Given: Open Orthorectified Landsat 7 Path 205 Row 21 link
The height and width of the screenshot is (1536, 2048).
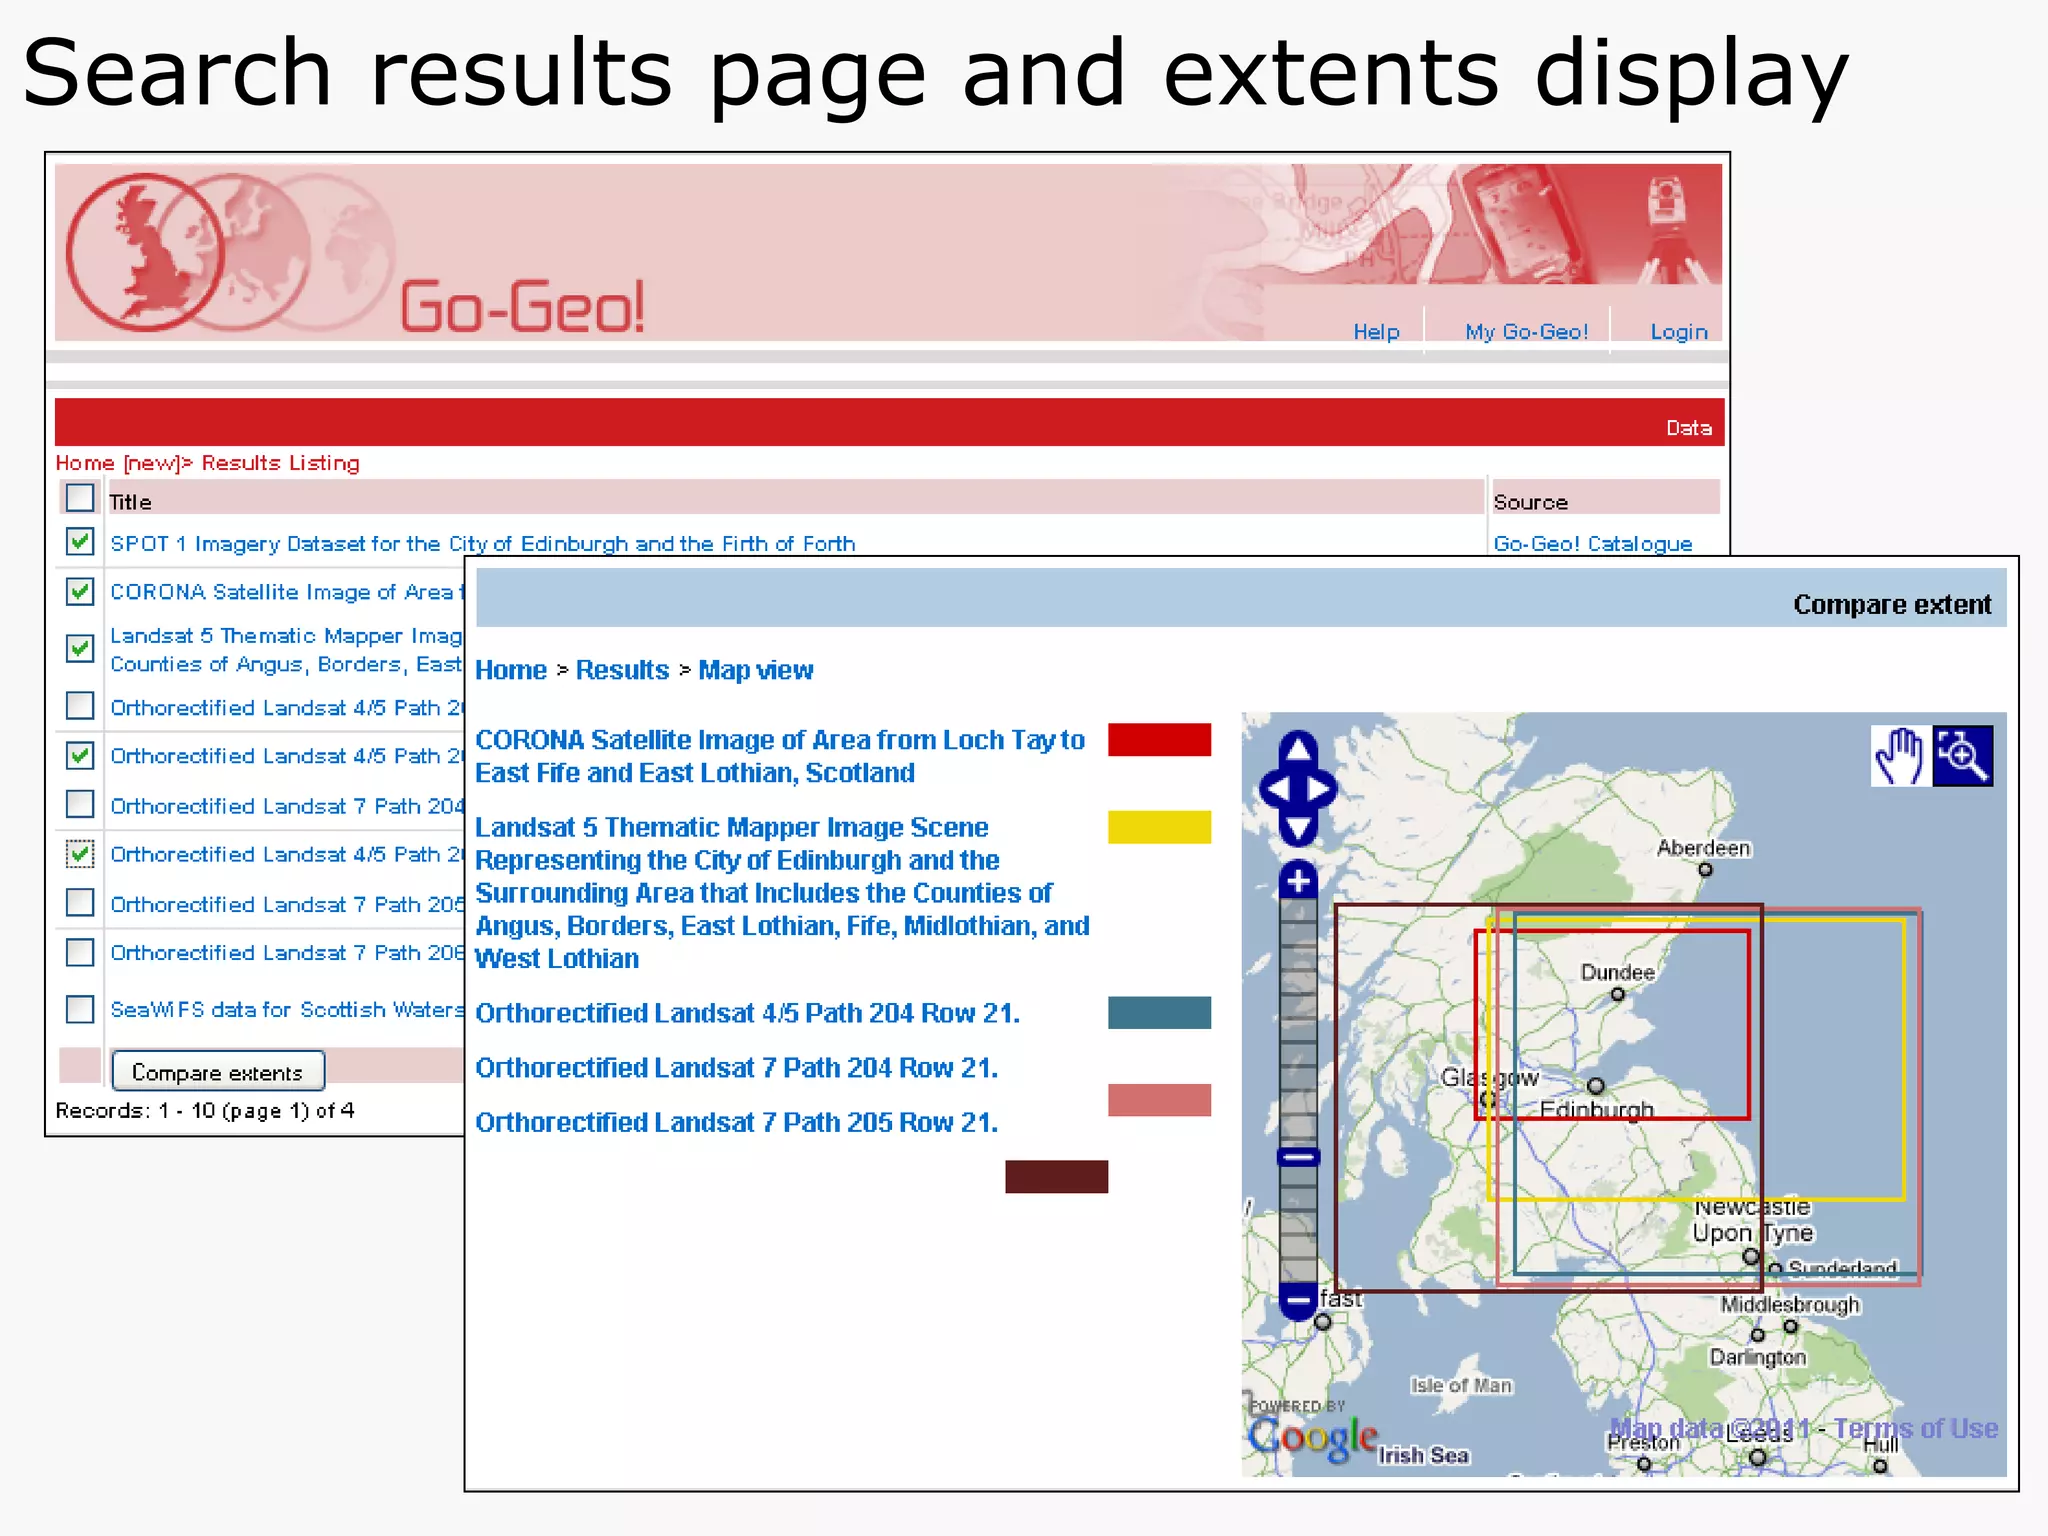Looking at the screenshot, I should (736, 1123).
